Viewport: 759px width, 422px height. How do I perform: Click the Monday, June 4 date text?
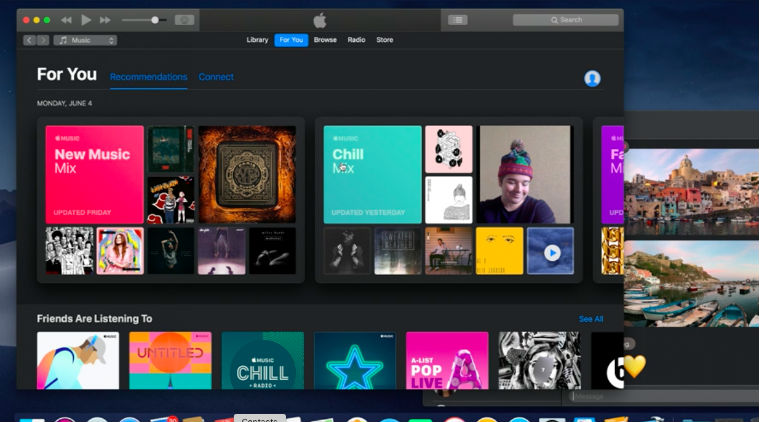click(x=64, y=103)
